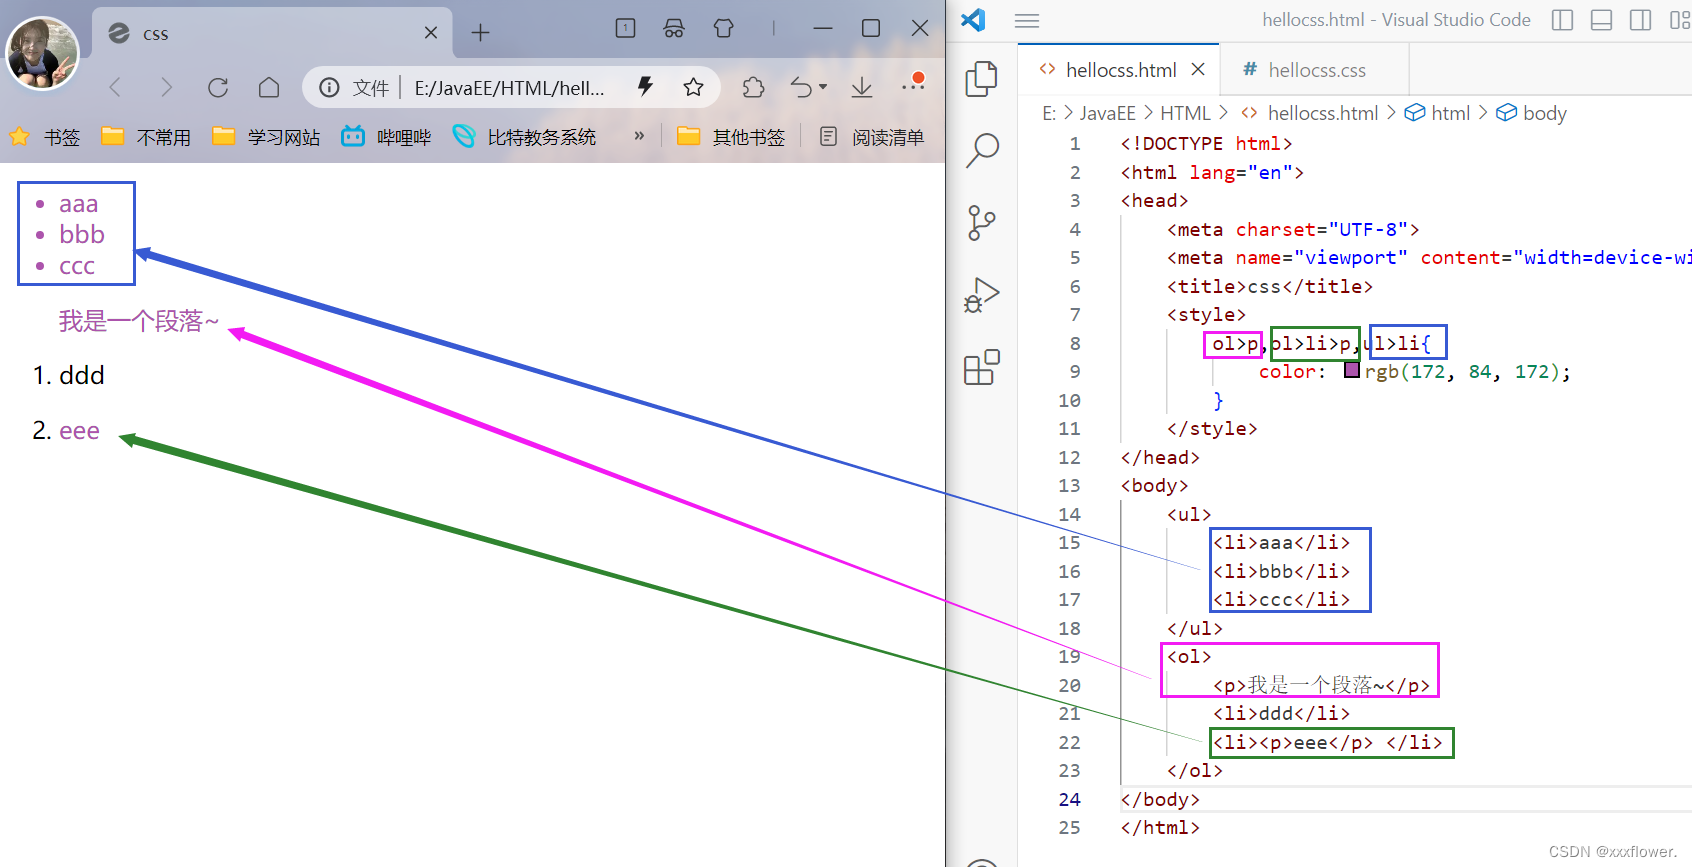This screenshot has height=867, width=1692.
Task: Click the lightning speed mode icon
Action: pos(645,87)
